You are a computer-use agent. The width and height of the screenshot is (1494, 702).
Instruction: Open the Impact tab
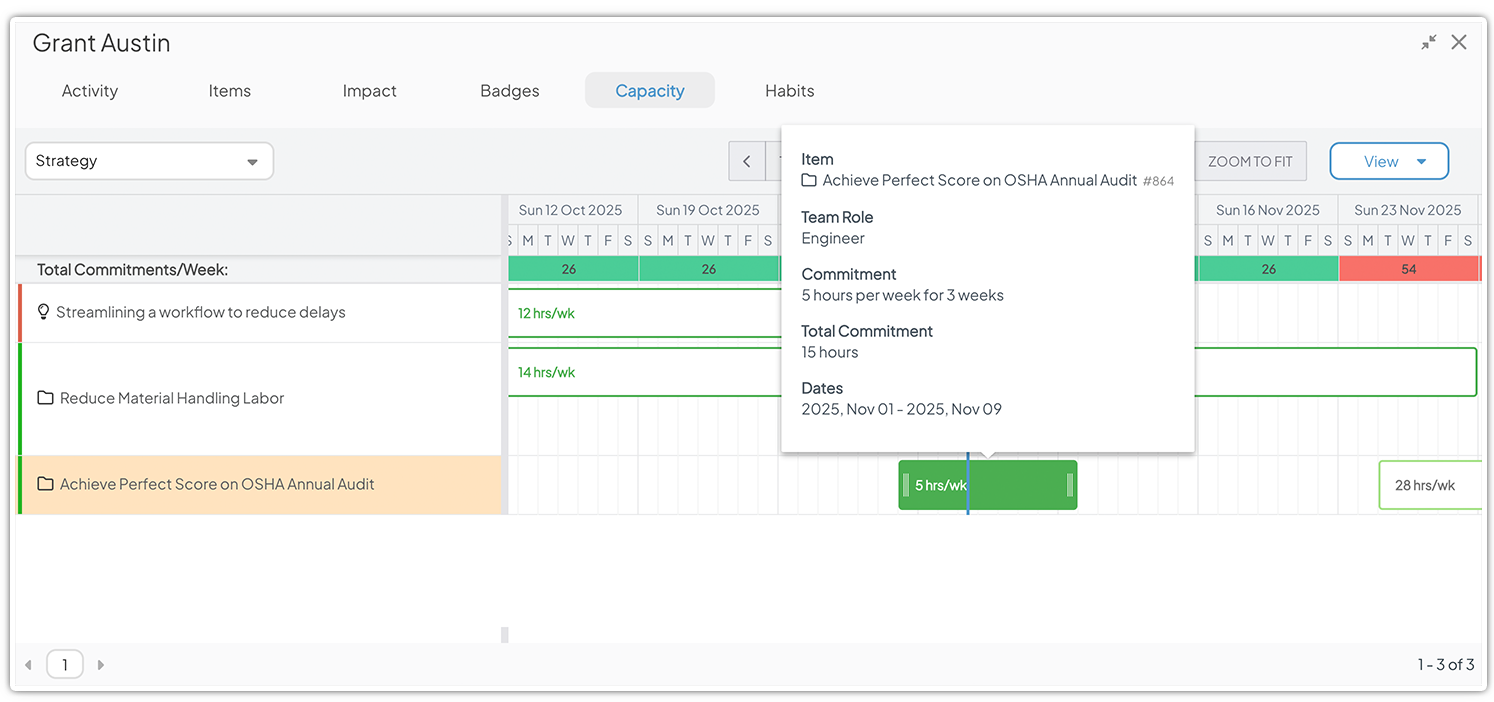pos(369,90)
